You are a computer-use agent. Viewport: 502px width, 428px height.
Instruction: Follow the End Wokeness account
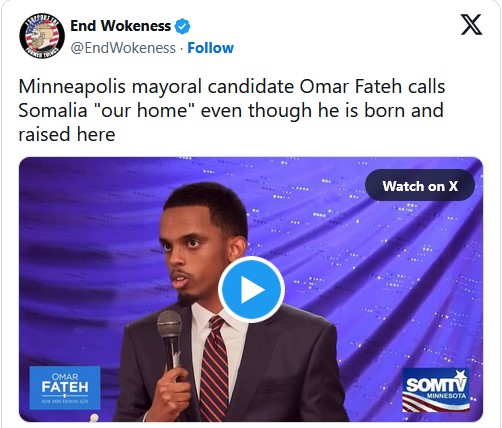pos(210,48)
